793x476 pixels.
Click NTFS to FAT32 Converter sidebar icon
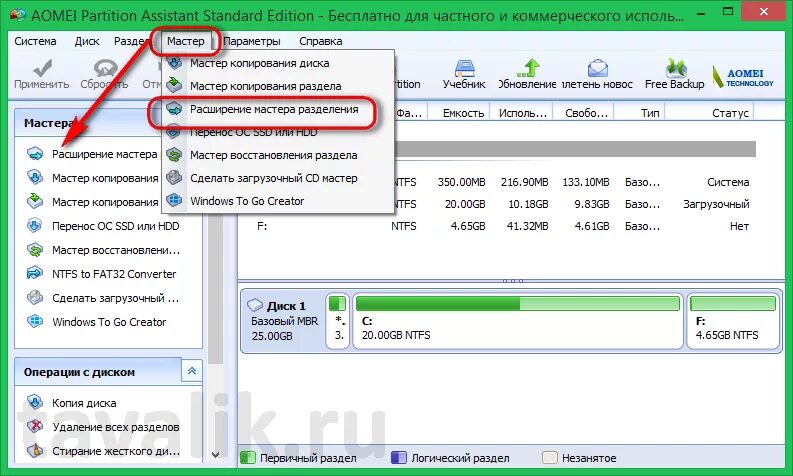(x=35, y=273)
